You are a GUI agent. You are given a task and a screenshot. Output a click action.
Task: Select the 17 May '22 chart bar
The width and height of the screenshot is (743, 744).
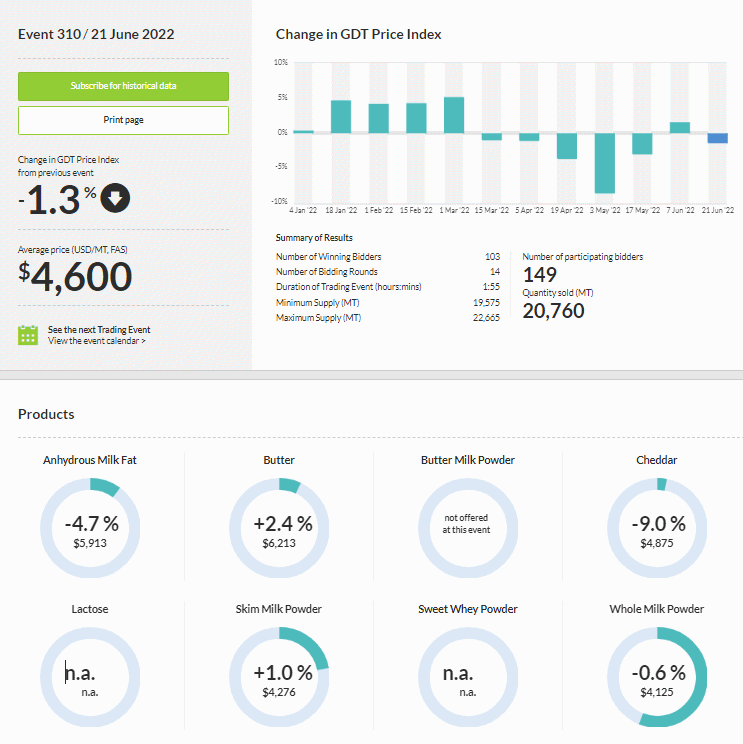coord(642,143)
